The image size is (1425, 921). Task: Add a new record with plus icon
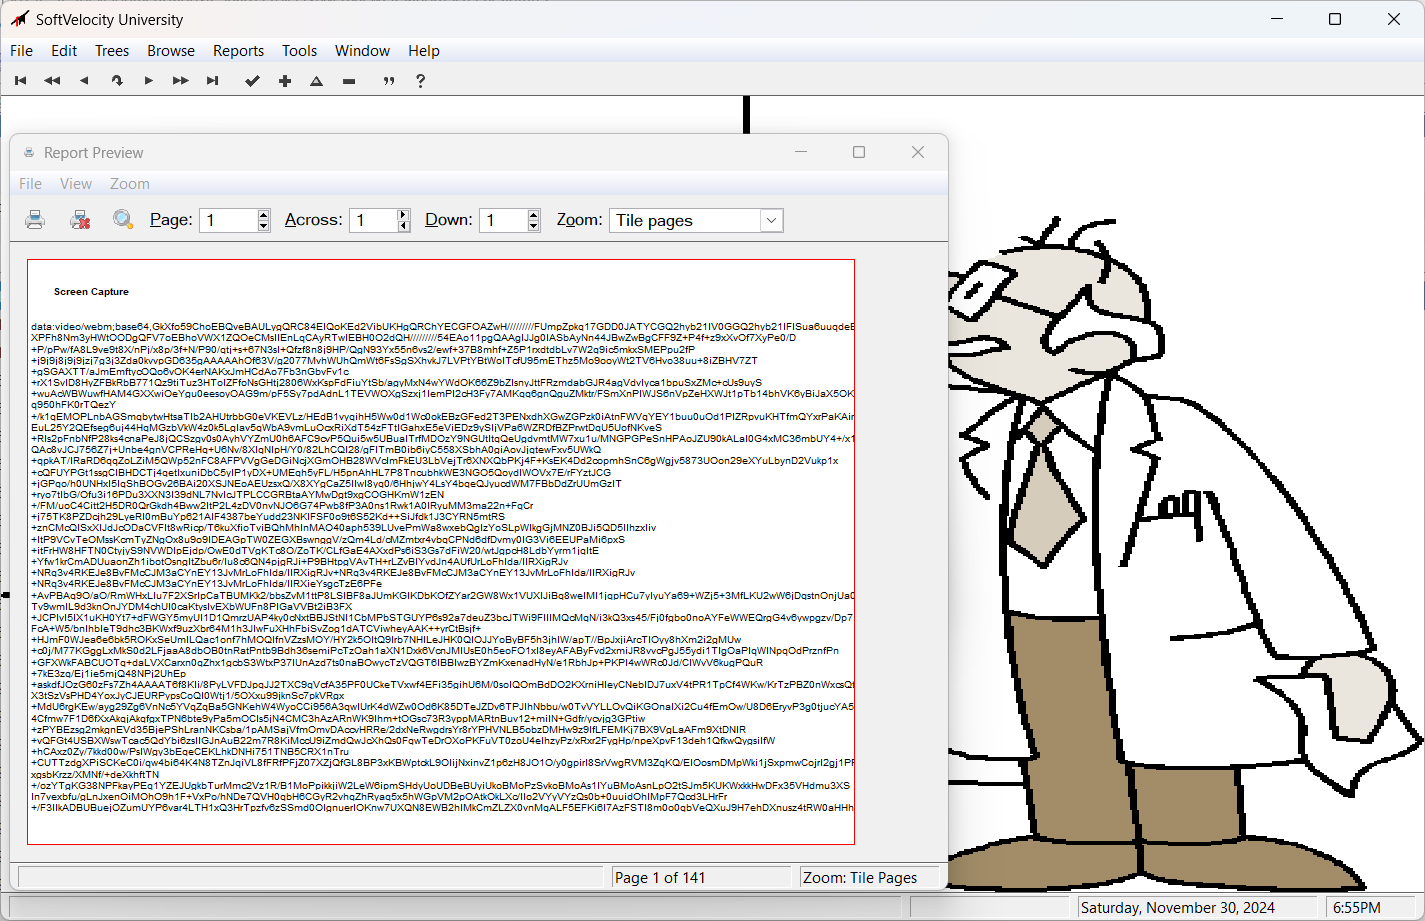click(285, 81)
